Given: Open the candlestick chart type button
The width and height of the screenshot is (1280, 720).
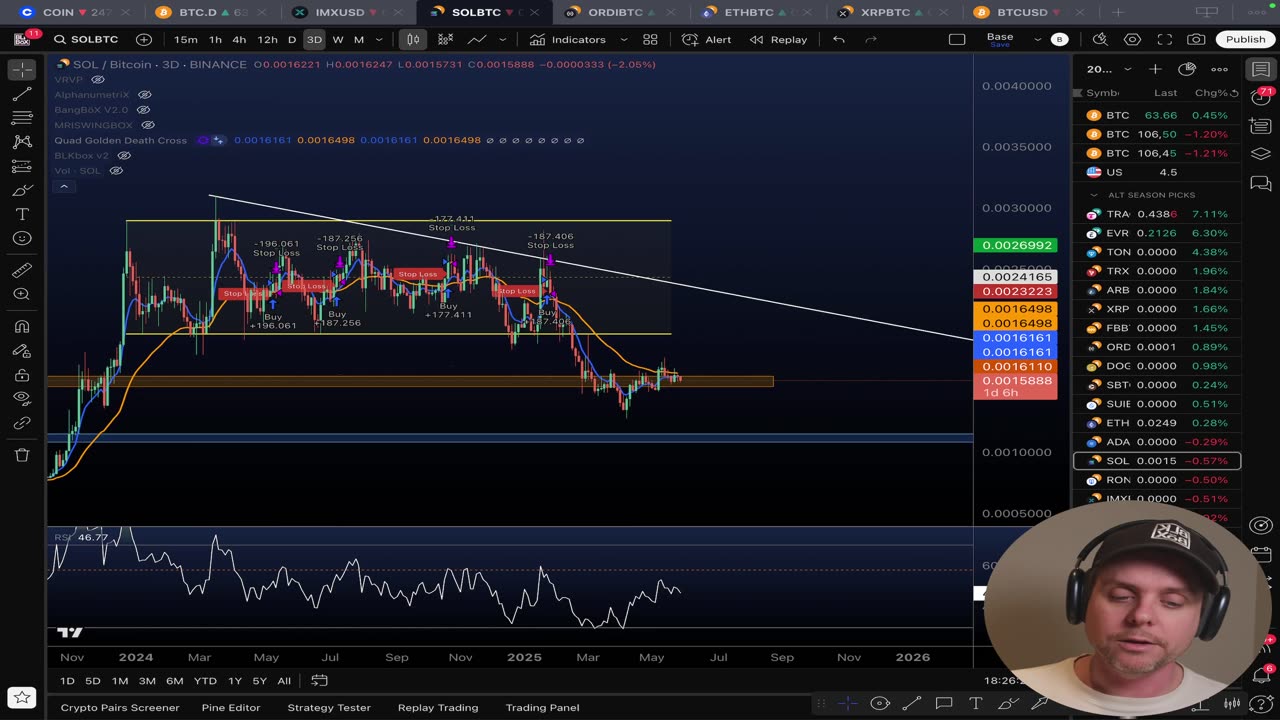Looking at the screenshot, I should (413, 39).
